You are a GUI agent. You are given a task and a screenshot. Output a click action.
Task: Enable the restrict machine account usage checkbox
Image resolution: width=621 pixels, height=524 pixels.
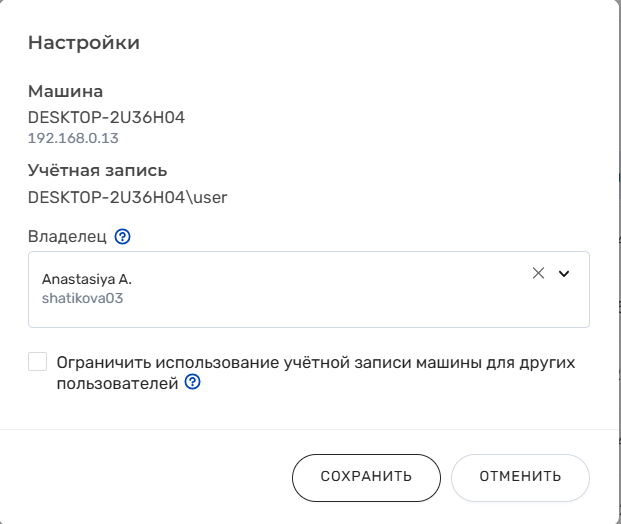(x=38, y=362)
